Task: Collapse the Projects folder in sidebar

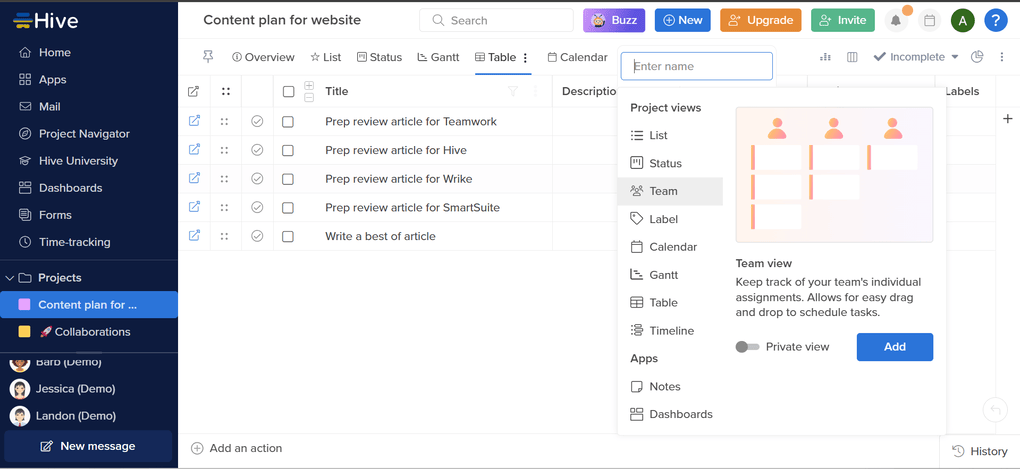Action: point(11,278)
